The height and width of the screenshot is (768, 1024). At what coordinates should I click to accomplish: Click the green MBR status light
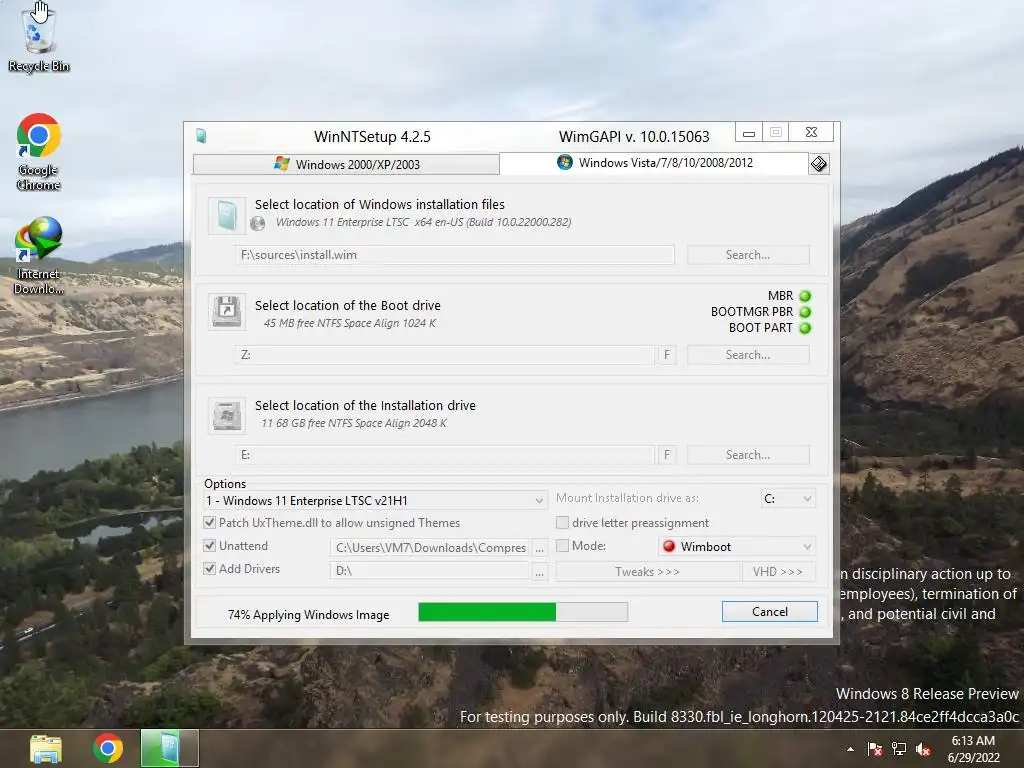pyautogui.click(x=805, y=296)
